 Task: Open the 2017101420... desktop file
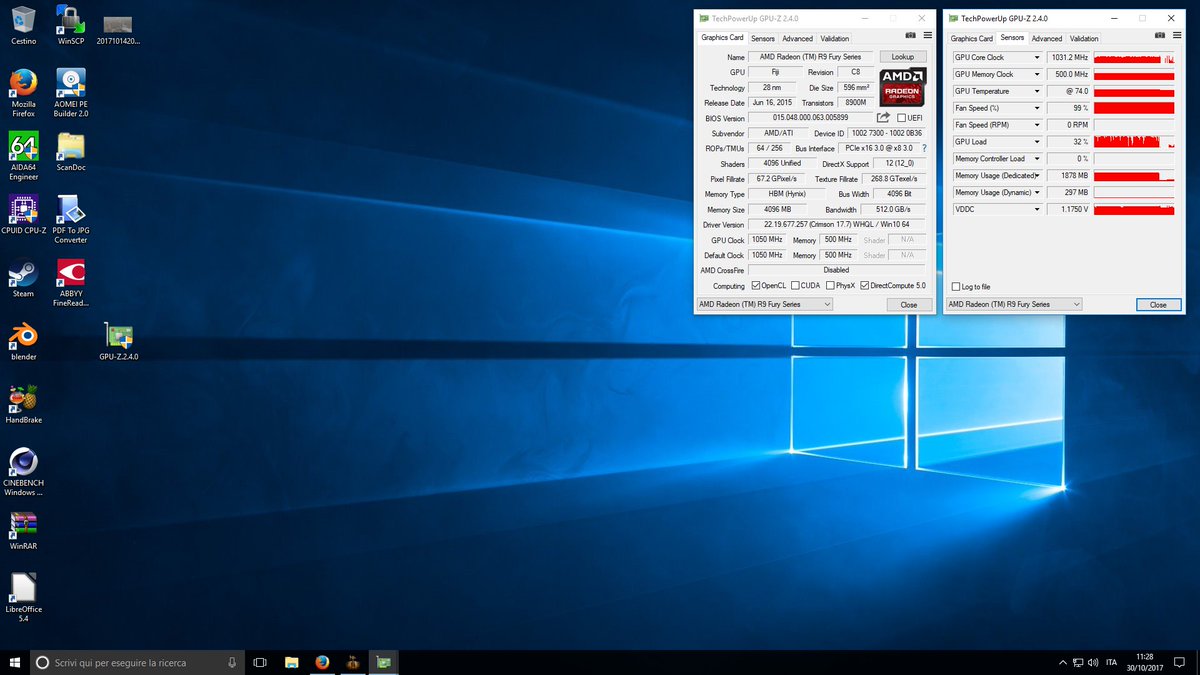click(118, 29)
